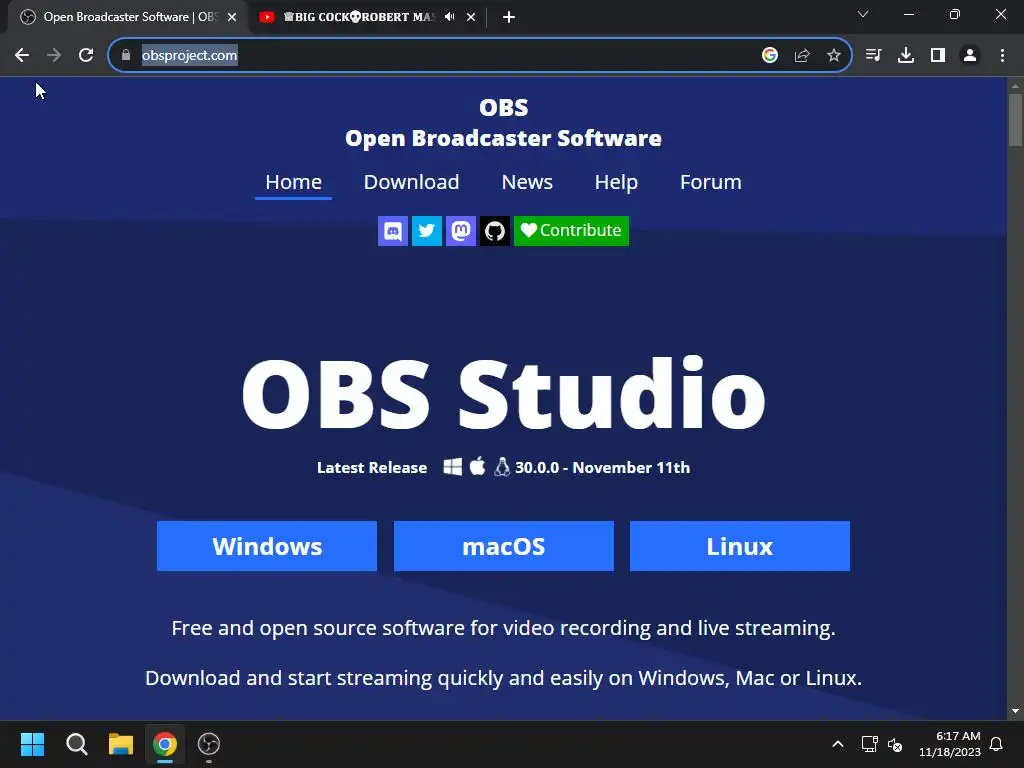Open the network tray icon

point(869,744)
